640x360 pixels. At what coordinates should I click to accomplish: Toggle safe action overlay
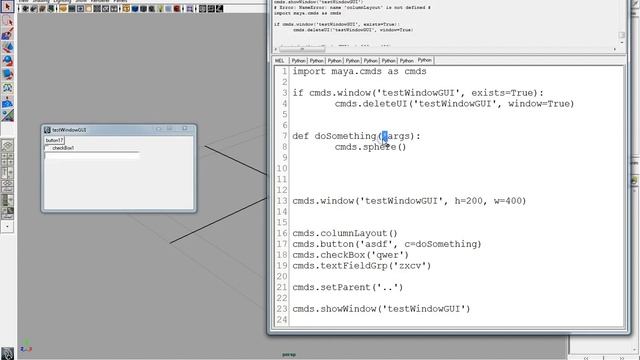coord(105,9)
